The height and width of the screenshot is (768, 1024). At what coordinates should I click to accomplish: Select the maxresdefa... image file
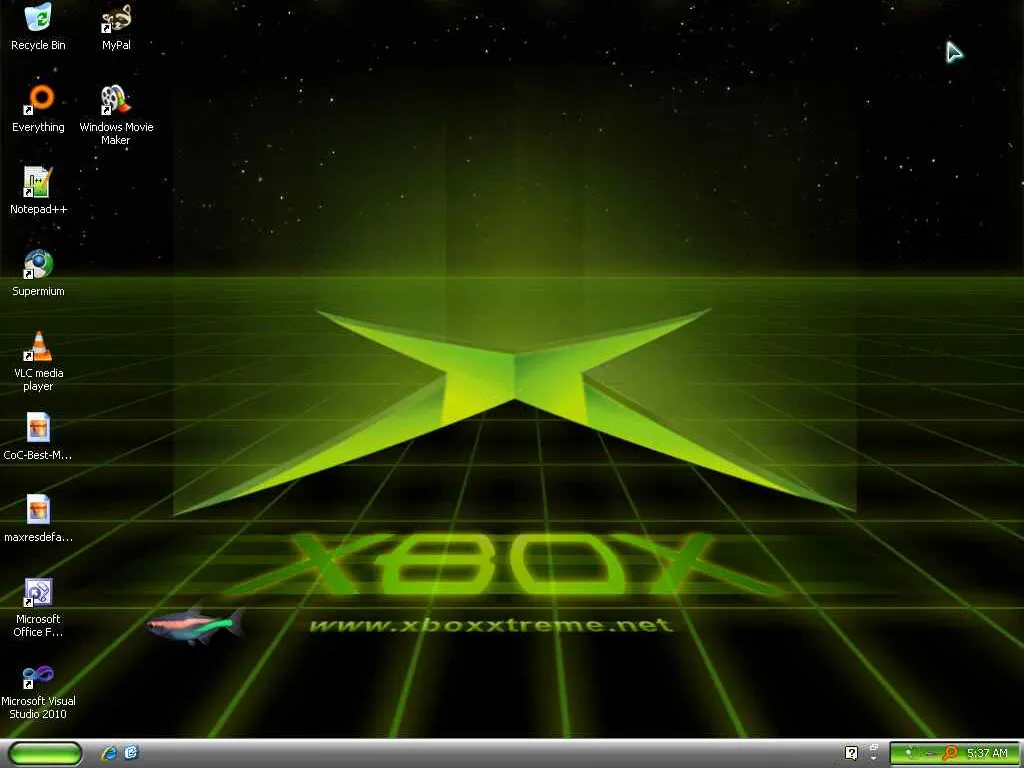click(x=38, y=519)
